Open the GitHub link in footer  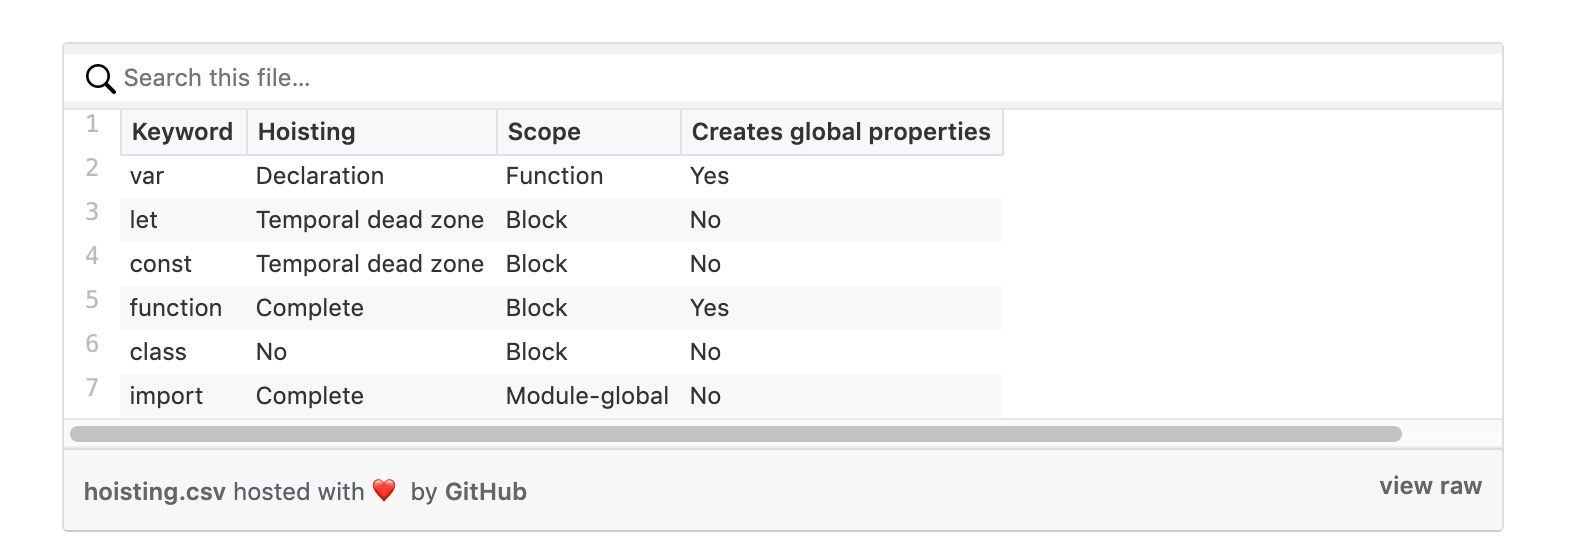click(x=485, y=492)
